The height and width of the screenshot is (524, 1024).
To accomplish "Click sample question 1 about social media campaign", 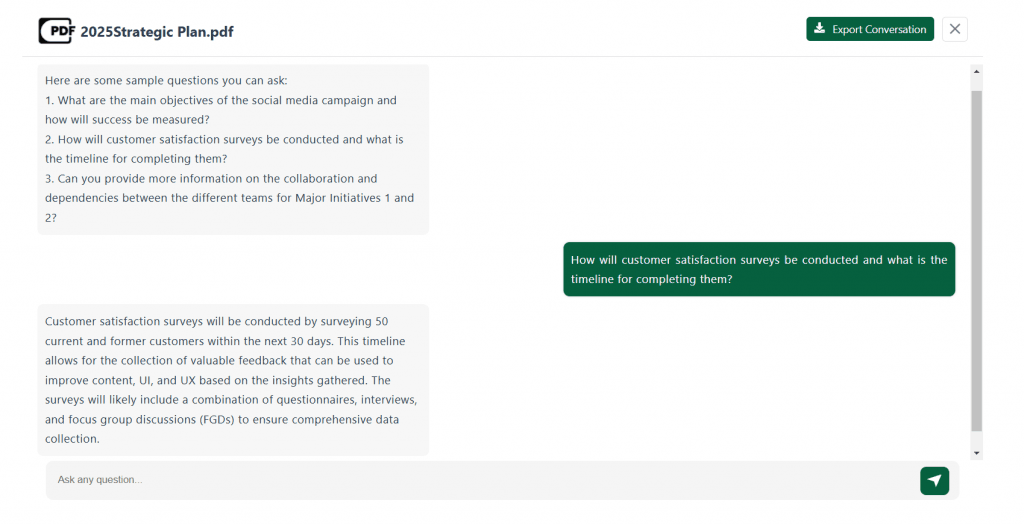I will 221,110.
